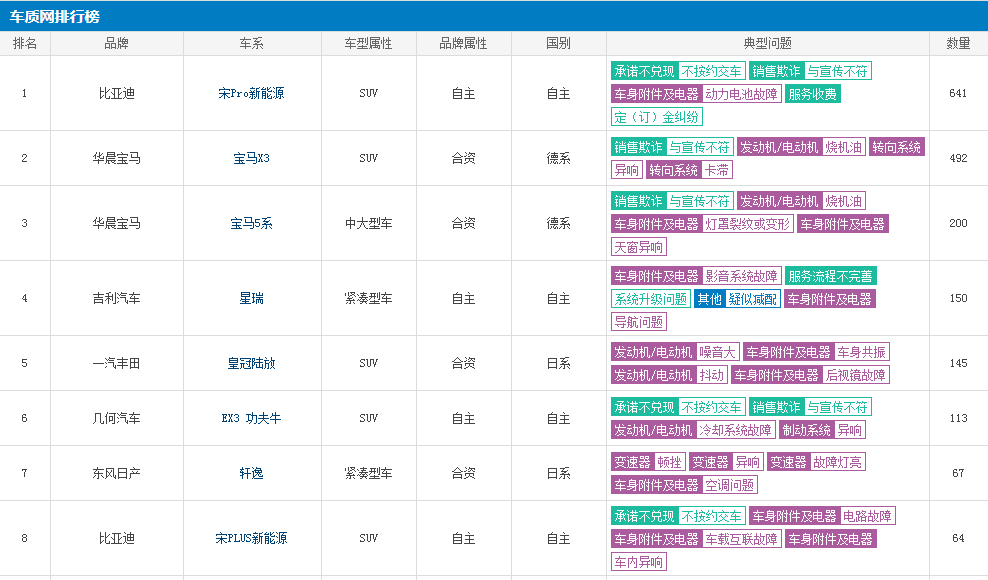
Task: Click the 空调问题 tag
Action: [729, 485]
